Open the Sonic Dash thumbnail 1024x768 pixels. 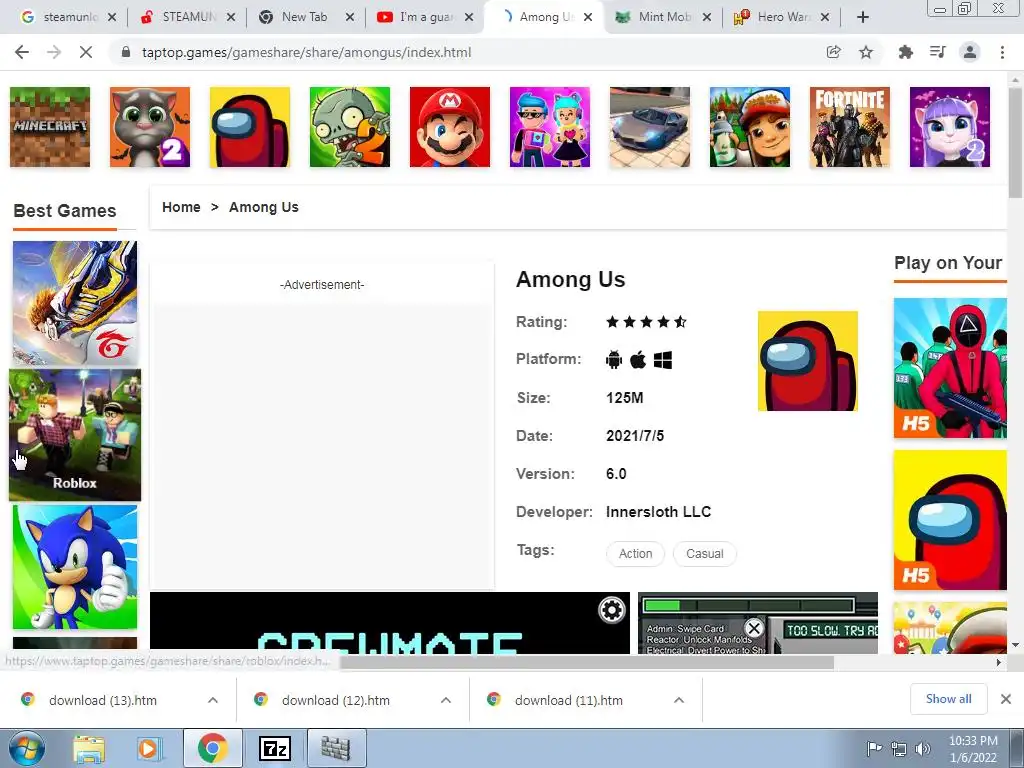75,567
